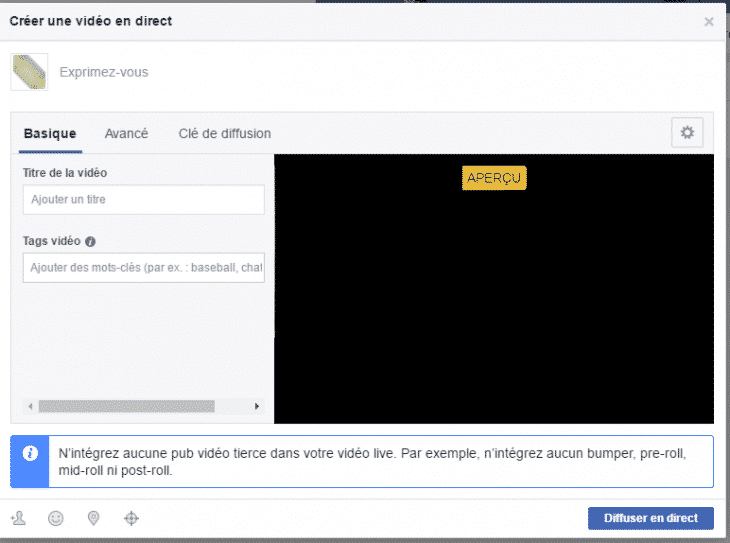Open the emoji feeling picker

click(x=56, y=518)
